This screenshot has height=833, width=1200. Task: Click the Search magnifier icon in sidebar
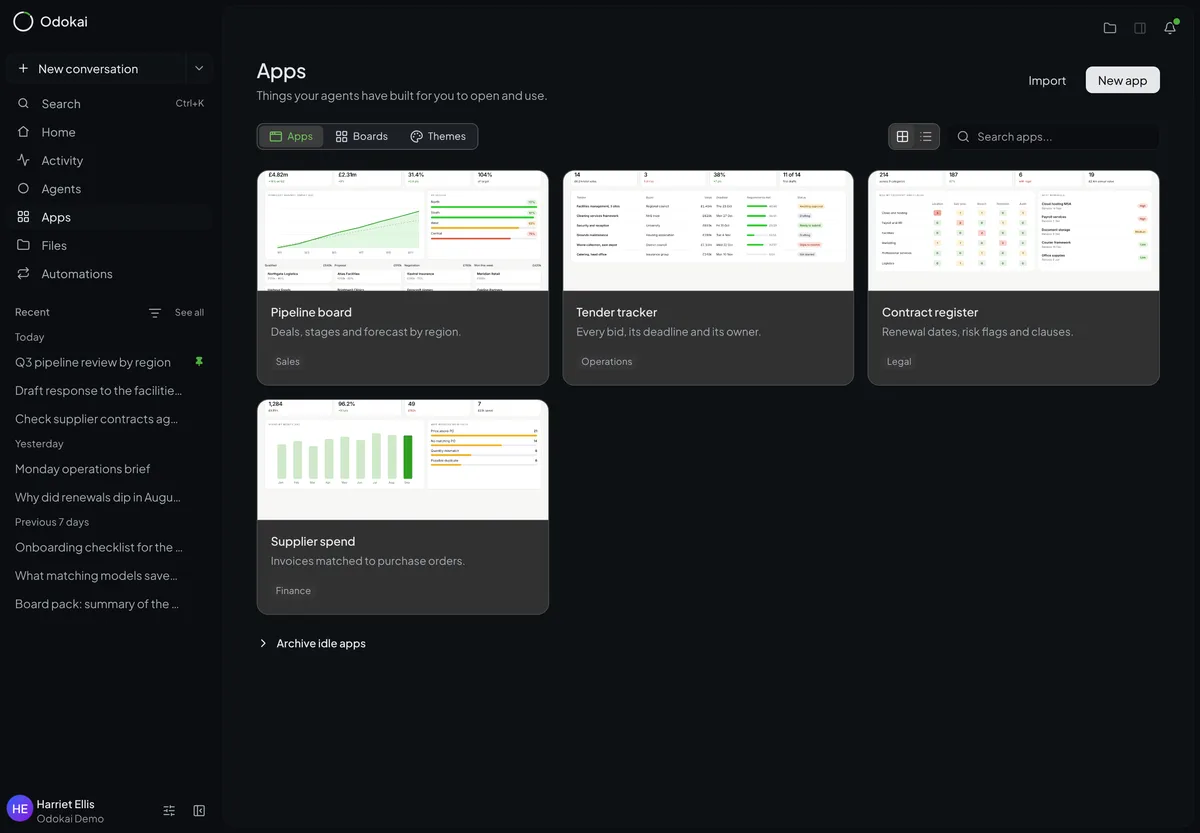point(23,104)
